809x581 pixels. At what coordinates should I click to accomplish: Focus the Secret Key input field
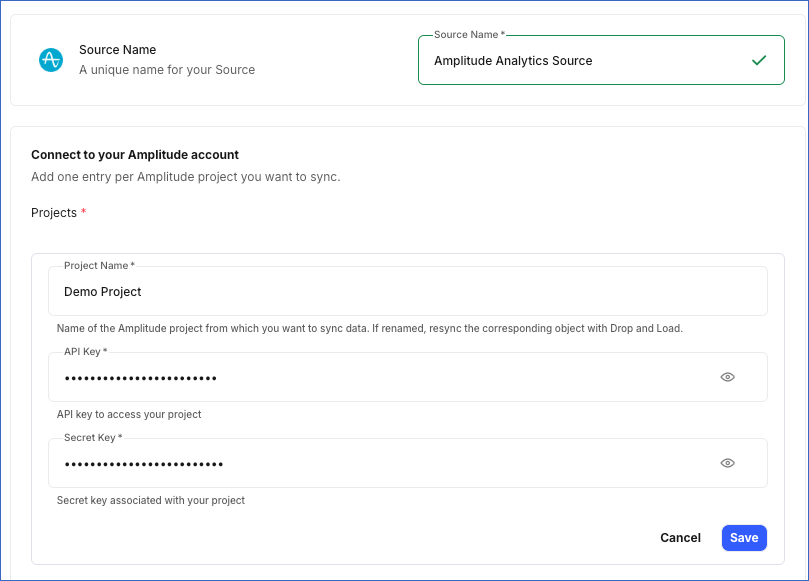pyautogui.click(x=408, y=463)
